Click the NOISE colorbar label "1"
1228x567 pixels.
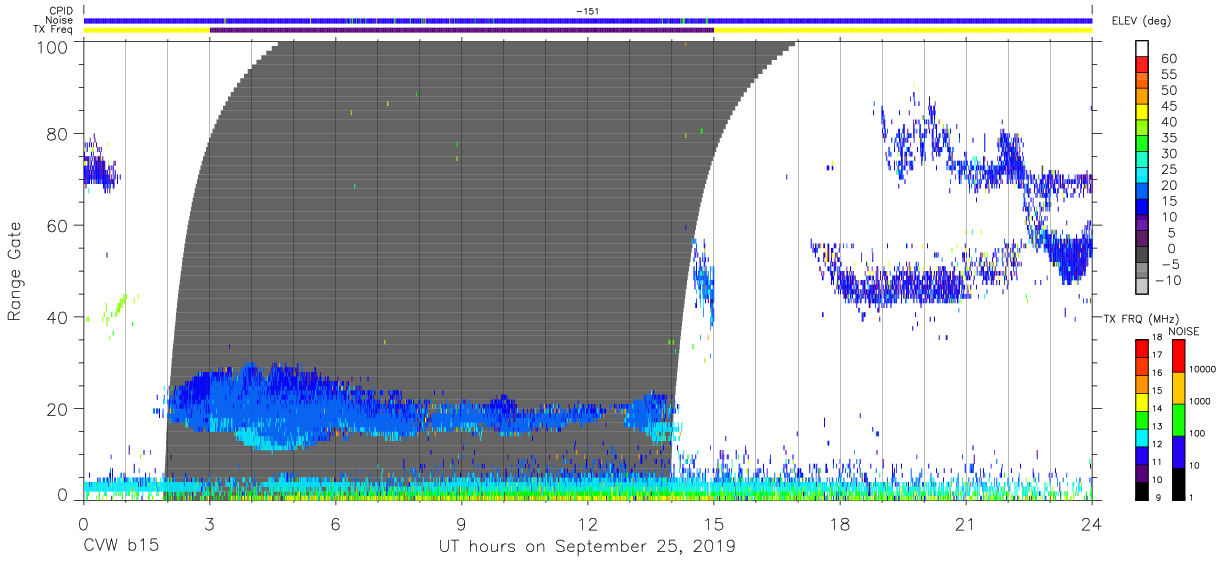pyautogui.click(x=1193, y=496)
